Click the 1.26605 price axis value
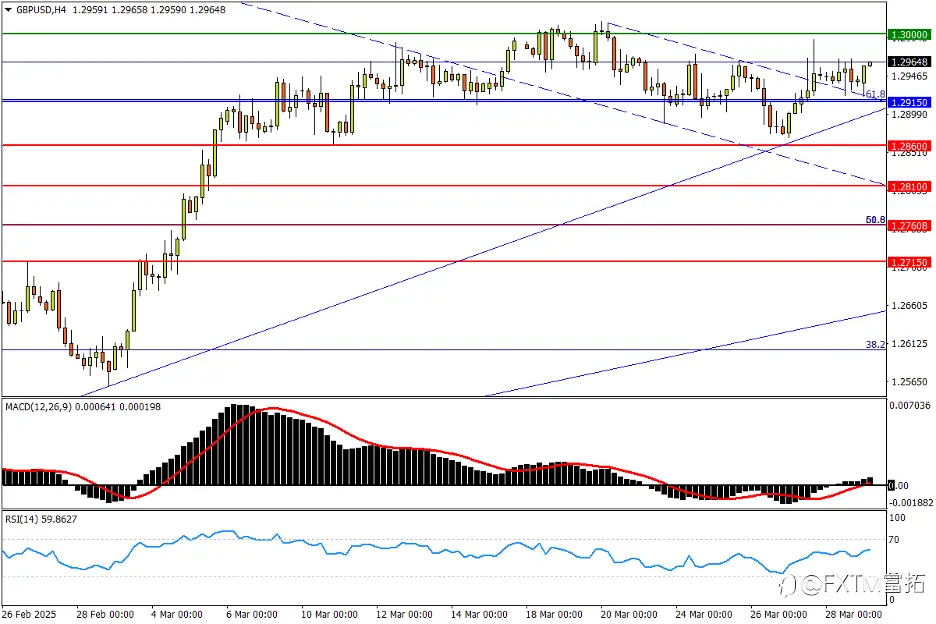The image size is (936, 624). (910, 306)
